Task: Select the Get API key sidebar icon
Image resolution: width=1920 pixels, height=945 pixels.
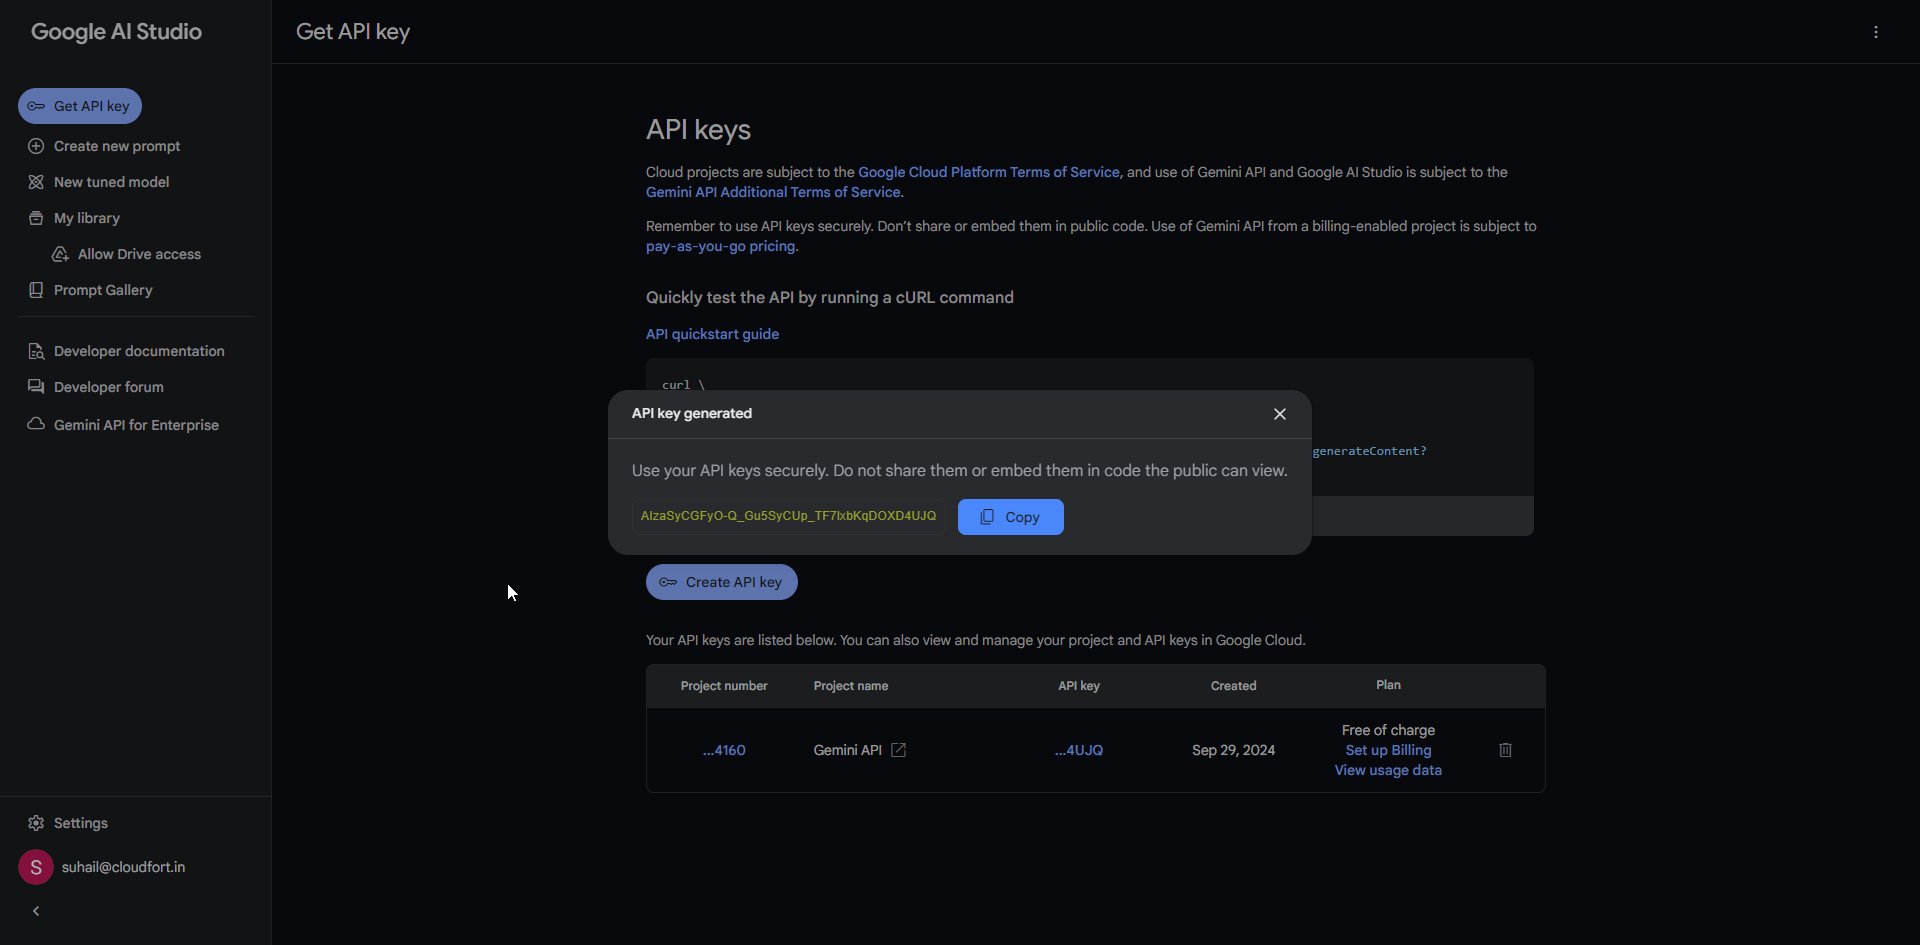Action: pyautogui.click(x=38, y=105)
